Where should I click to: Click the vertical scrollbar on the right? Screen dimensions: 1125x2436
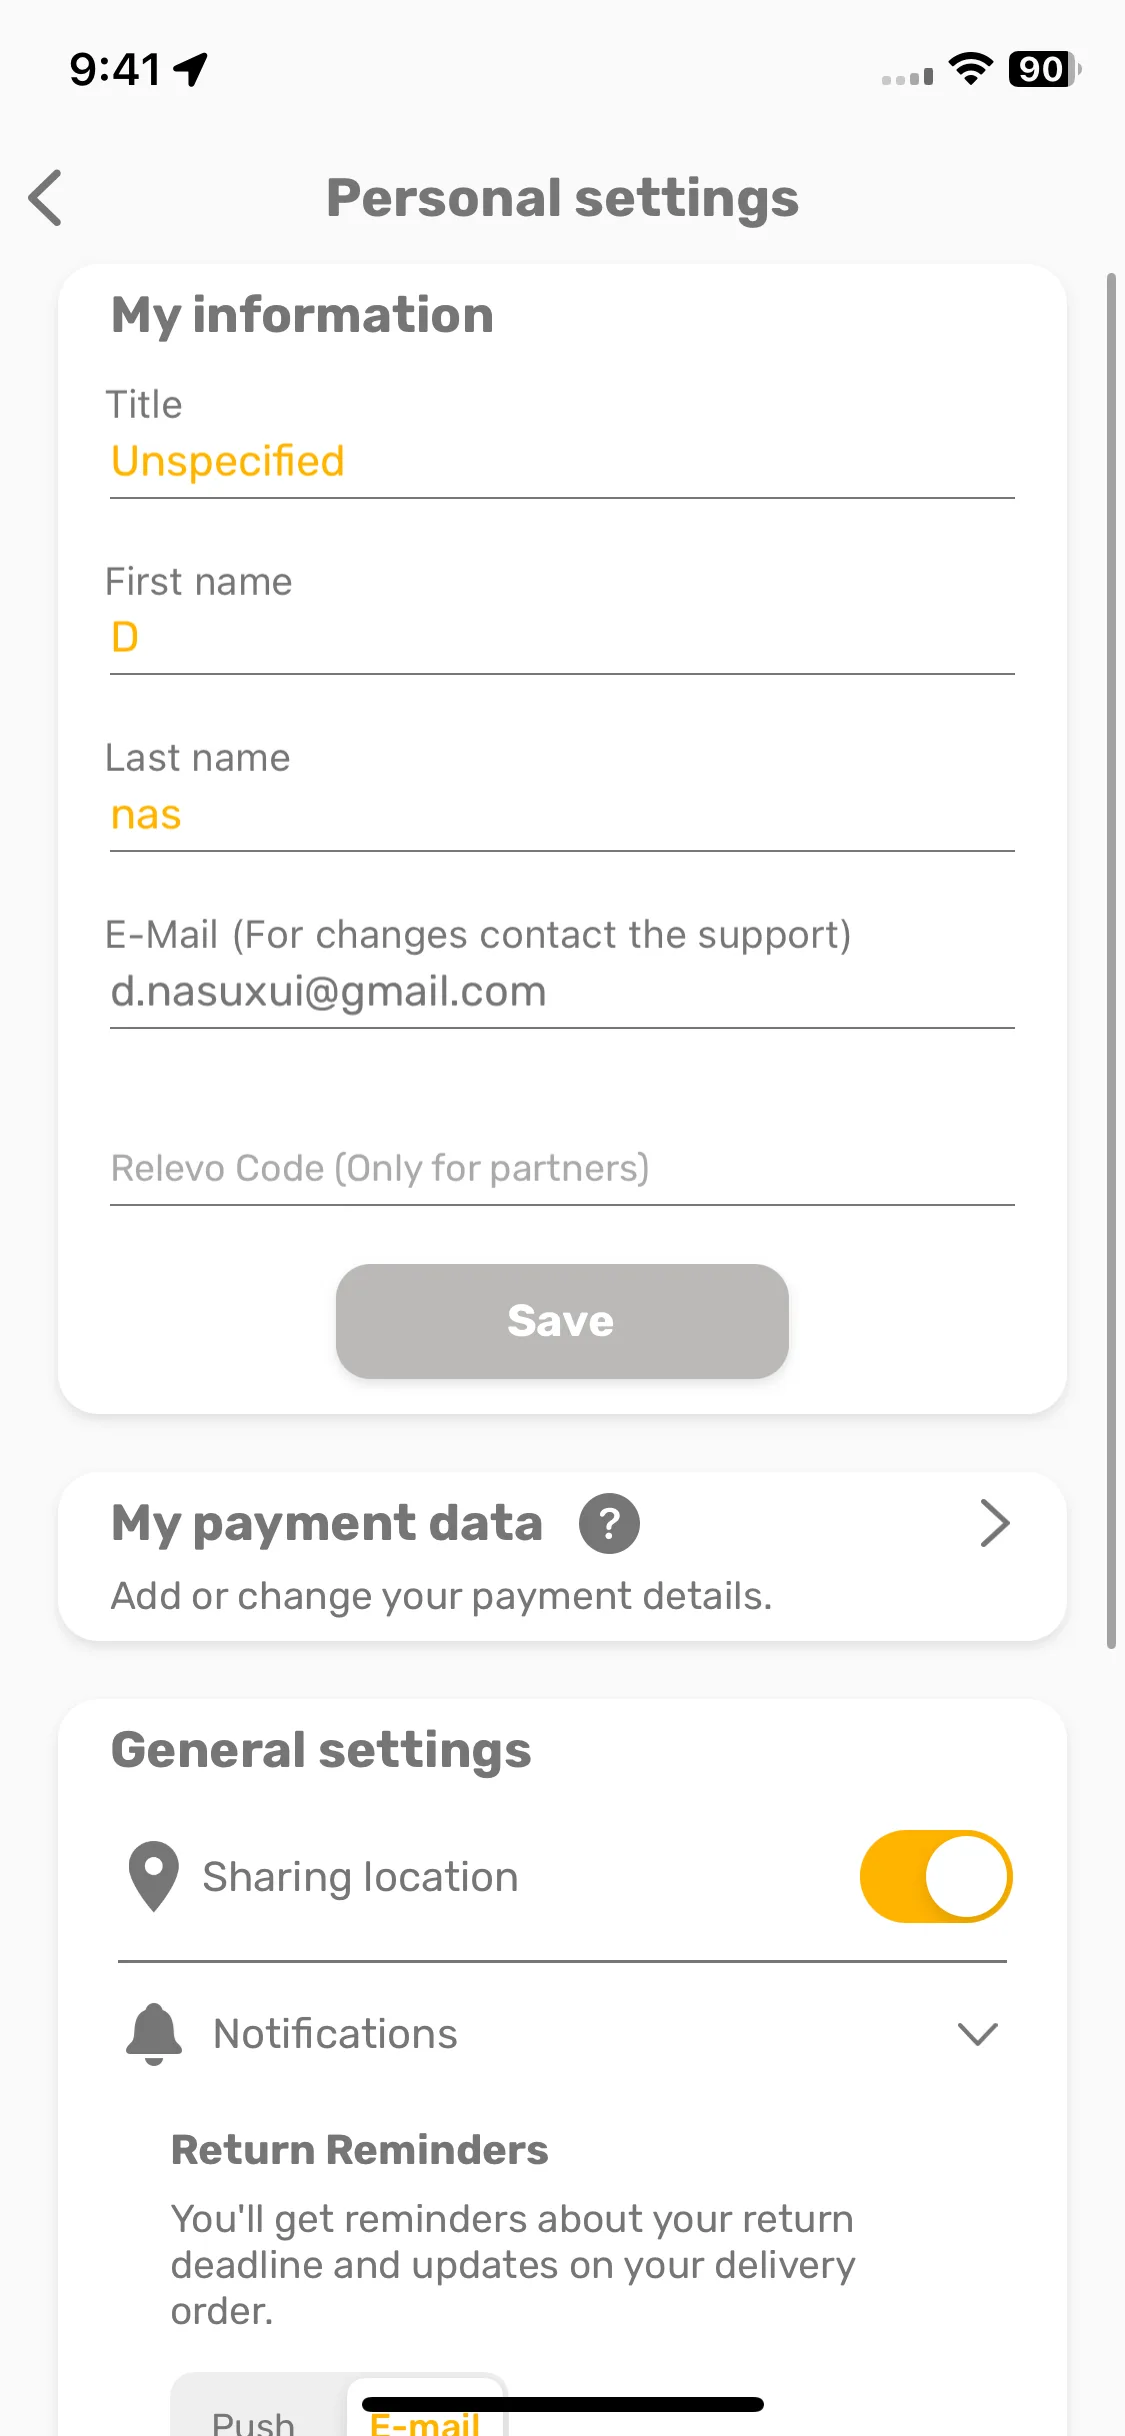(1111, 960)
